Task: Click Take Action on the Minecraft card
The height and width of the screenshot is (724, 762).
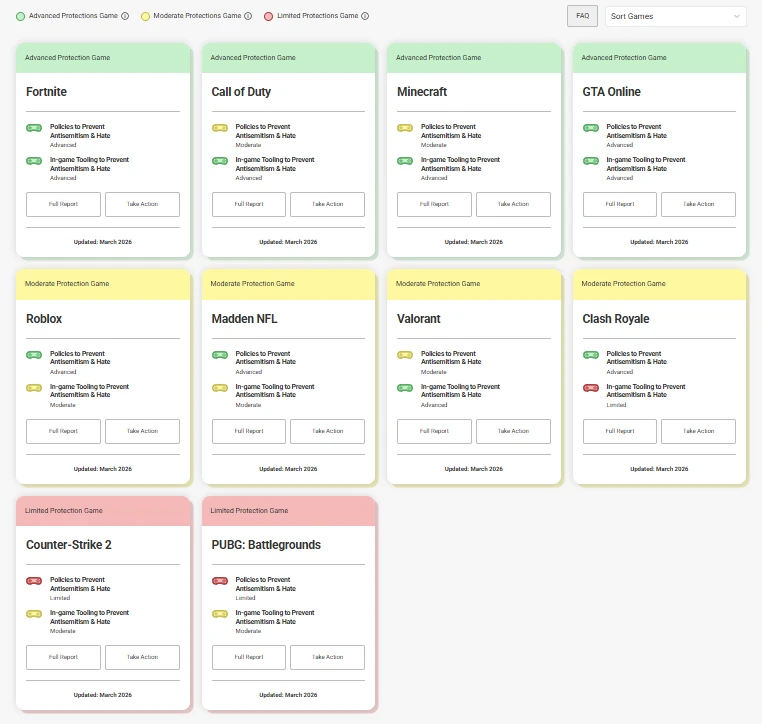Action: (x=513, y=204)
